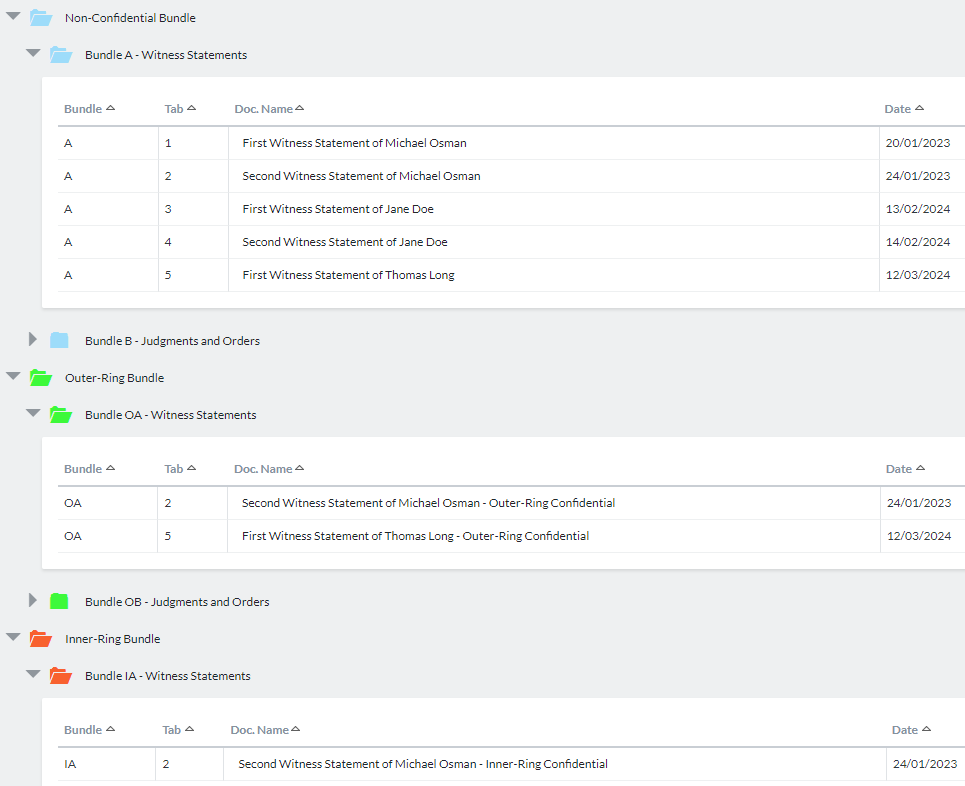Click the orange Bundle IA folder icon
The image size is (965, 786).
click(x=61, y=676)
